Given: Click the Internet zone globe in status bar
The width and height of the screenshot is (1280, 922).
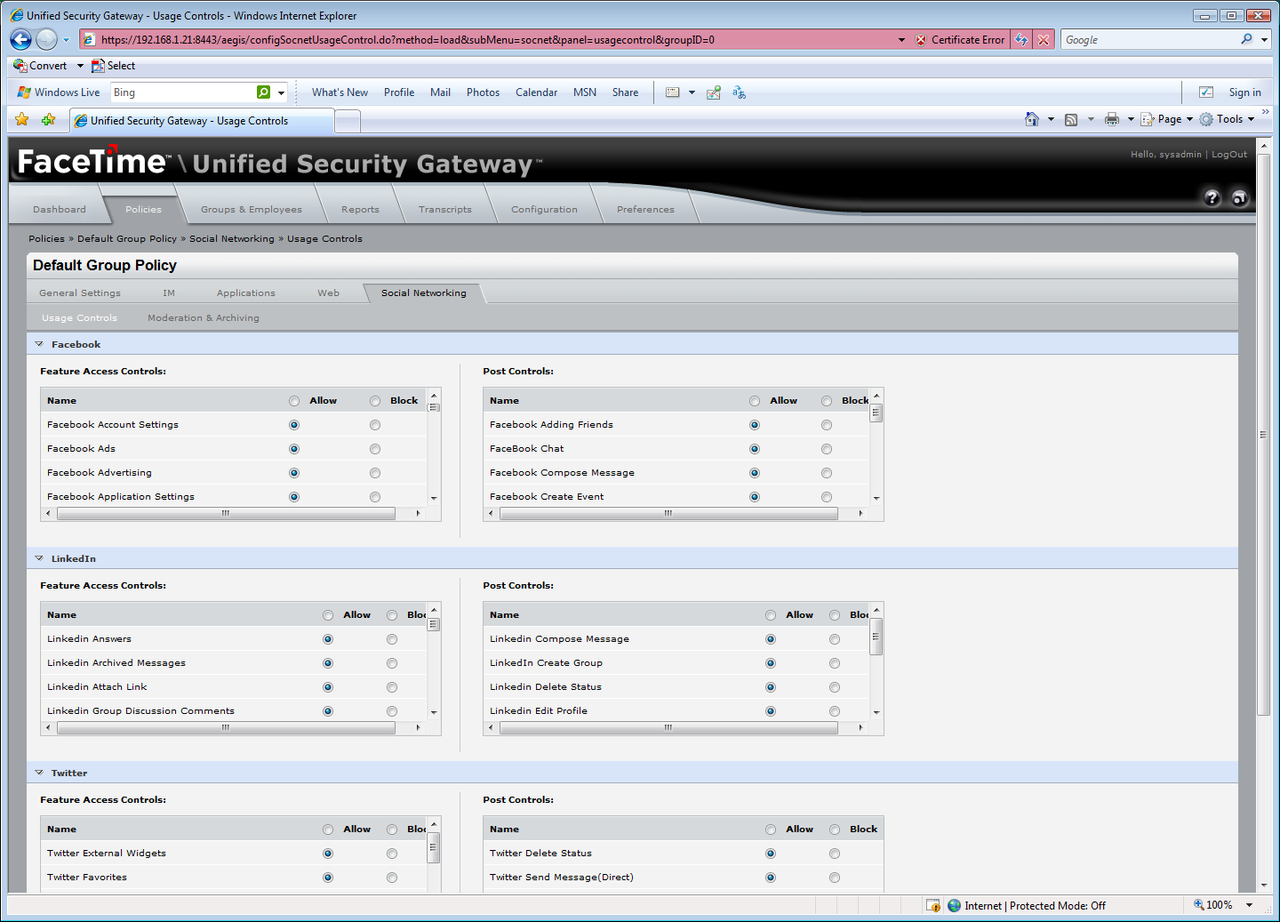Looking at the screenshot, I should click(x=954, y=906).
